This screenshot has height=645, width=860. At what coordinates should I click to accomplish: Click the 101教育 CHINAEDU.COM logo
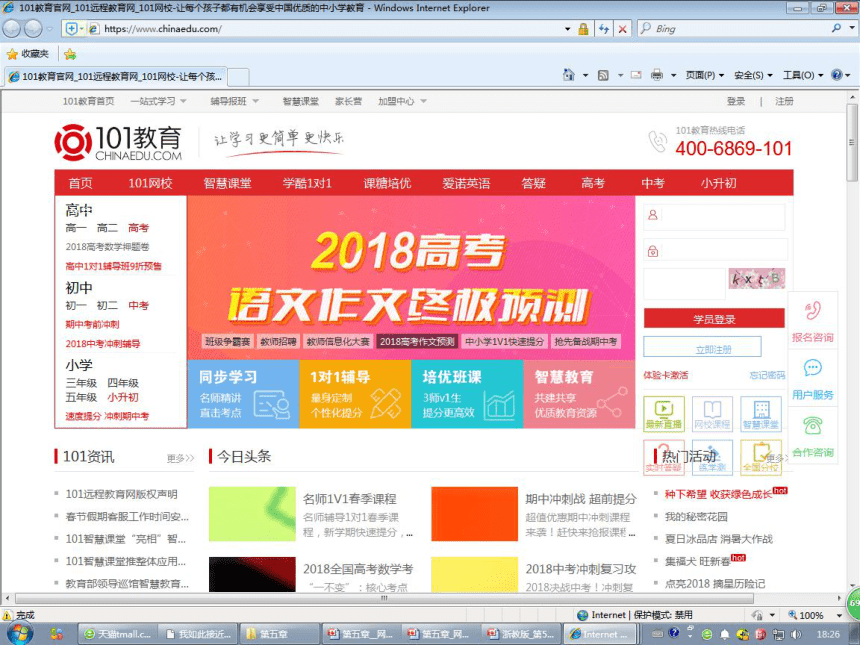(x=118, y=143)
